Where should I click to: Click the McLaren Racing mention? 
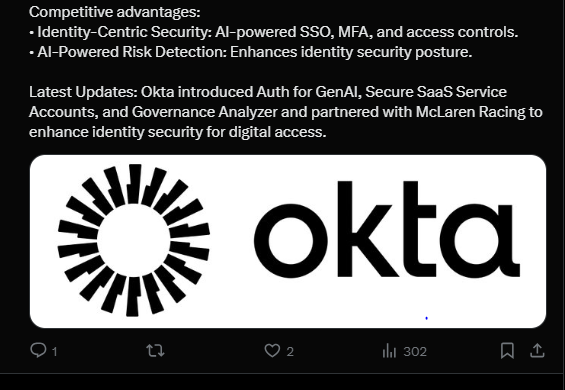pyautogui.click(x=470, y=112)
